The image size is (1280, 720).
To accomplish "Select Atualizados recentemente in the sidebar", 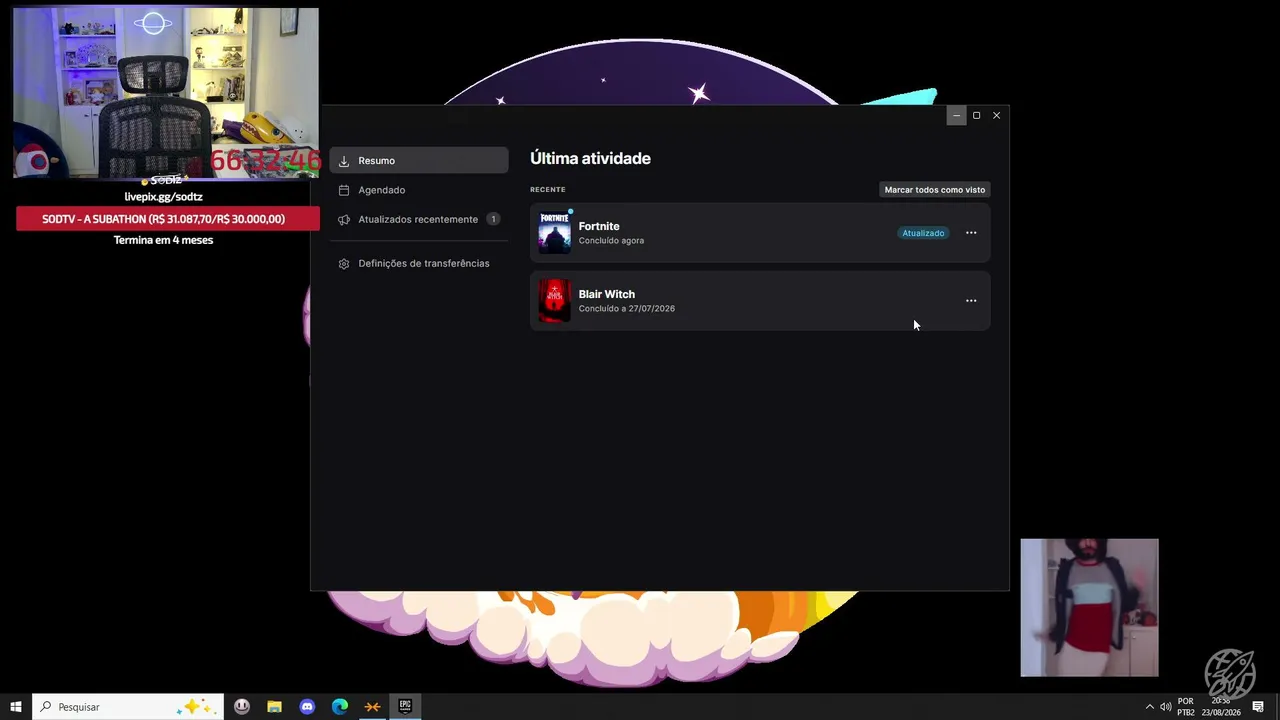I will tap(419, 219).
